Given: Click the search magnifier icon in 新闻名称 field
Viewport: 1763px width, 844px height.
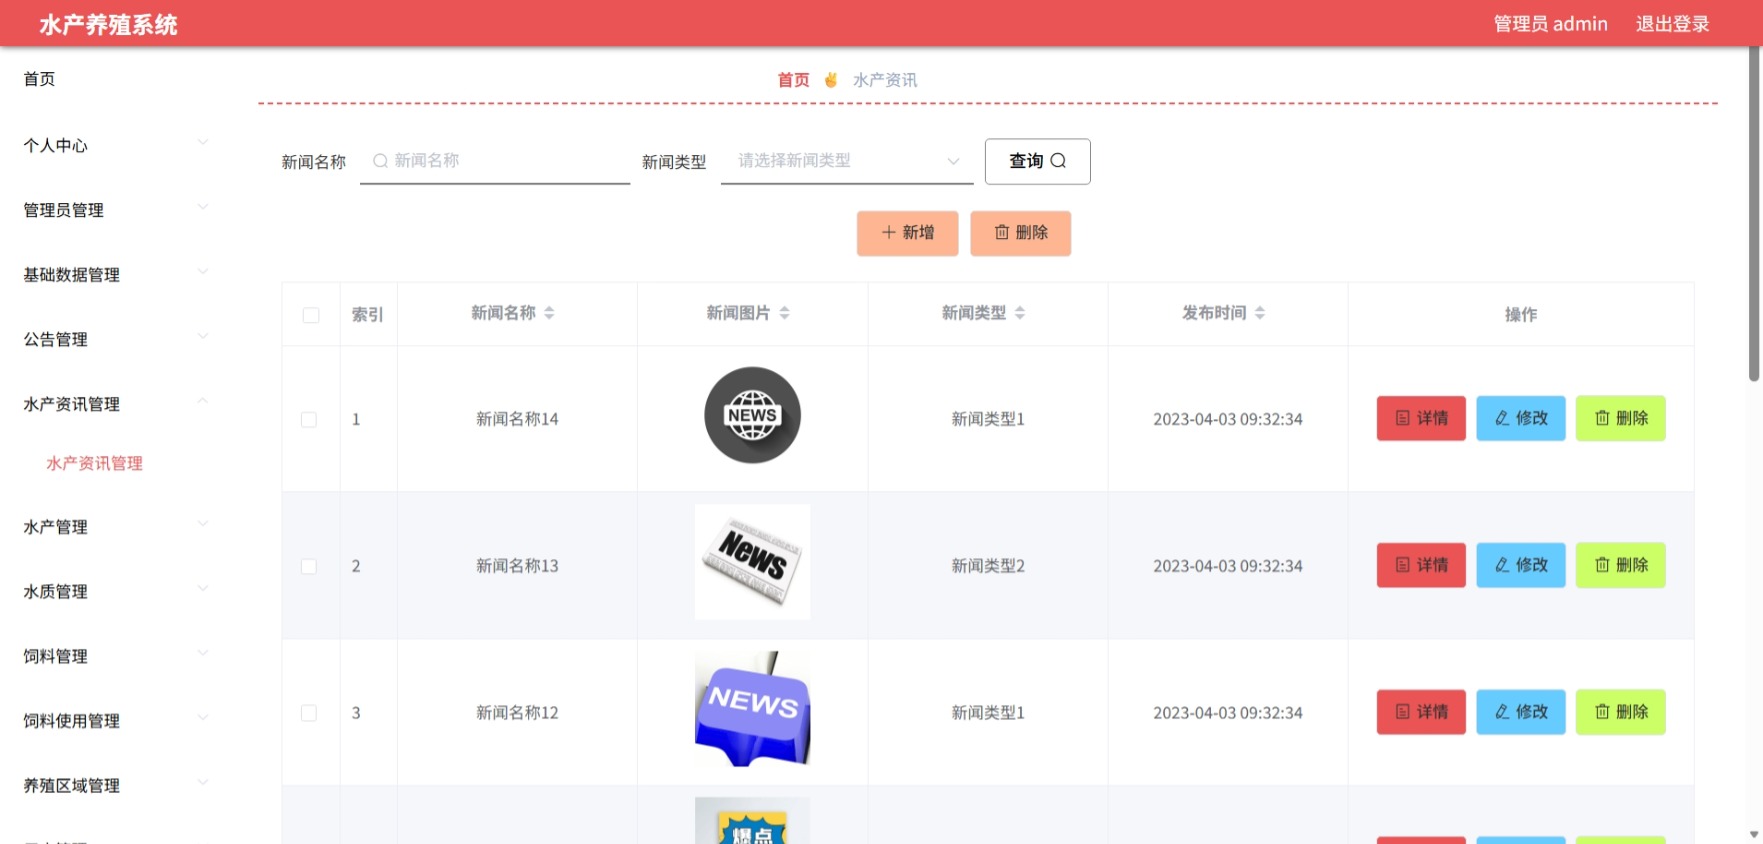Looking at the screenshot, I should point(380,161).
